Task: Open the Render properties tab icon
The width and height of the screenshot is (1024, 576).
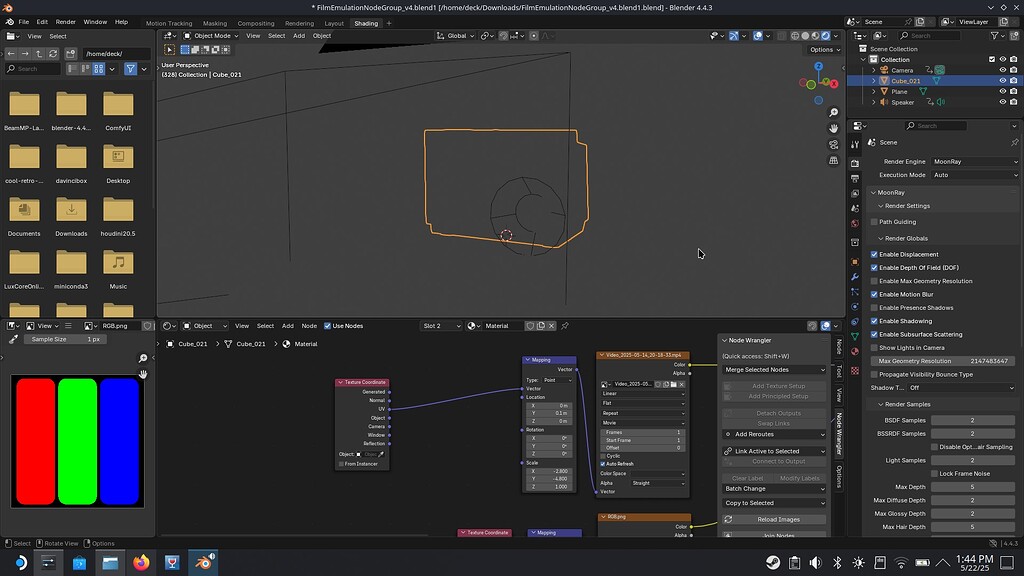Action: (855, 163)
